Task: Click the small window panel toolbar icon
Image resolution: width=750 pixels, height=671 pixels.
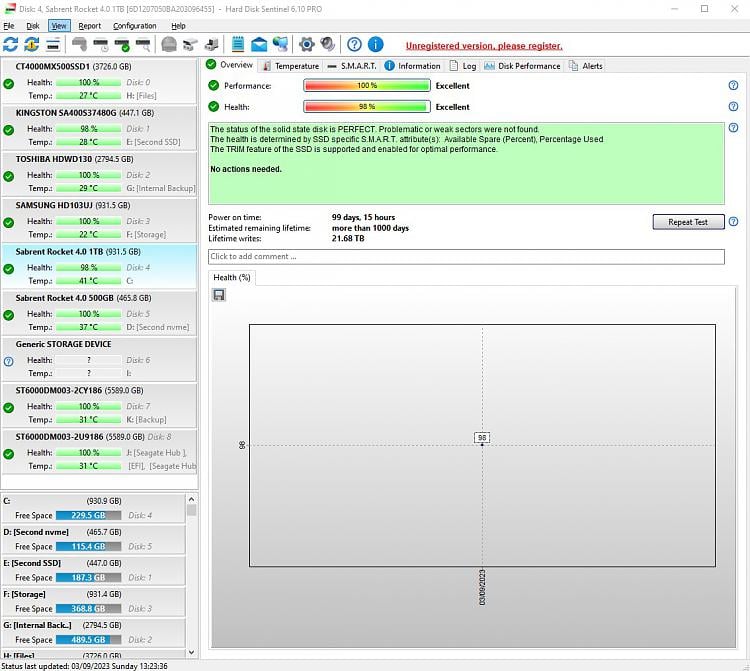Action: pos(53,45)
